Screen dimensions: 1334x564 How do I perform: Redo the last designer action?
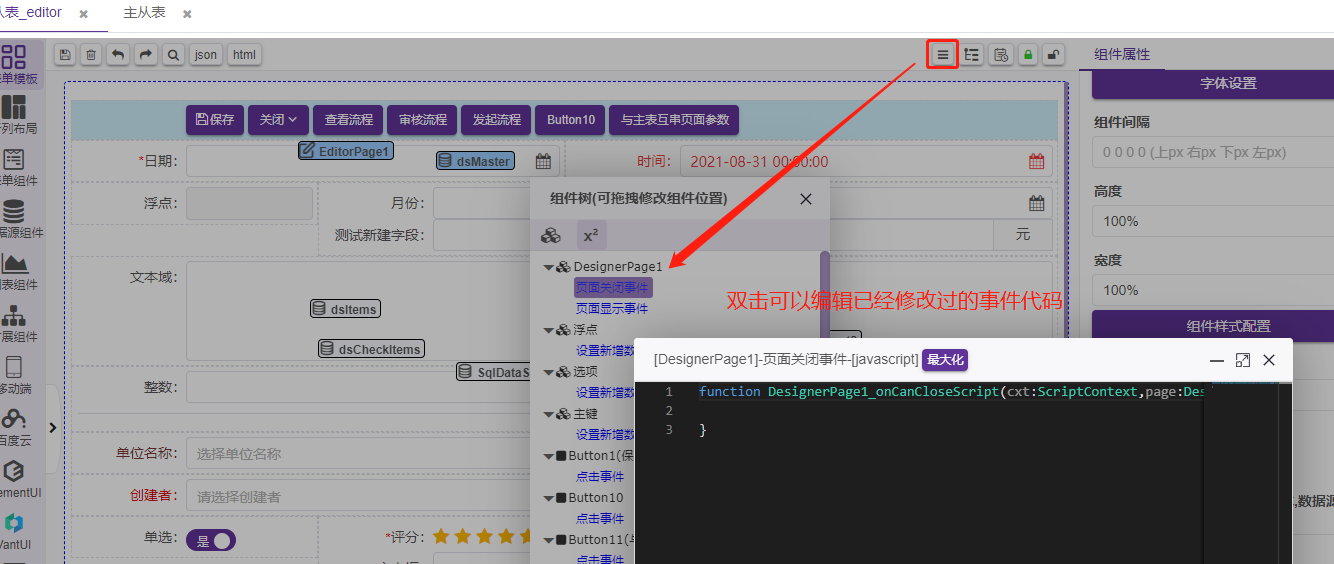146,55
